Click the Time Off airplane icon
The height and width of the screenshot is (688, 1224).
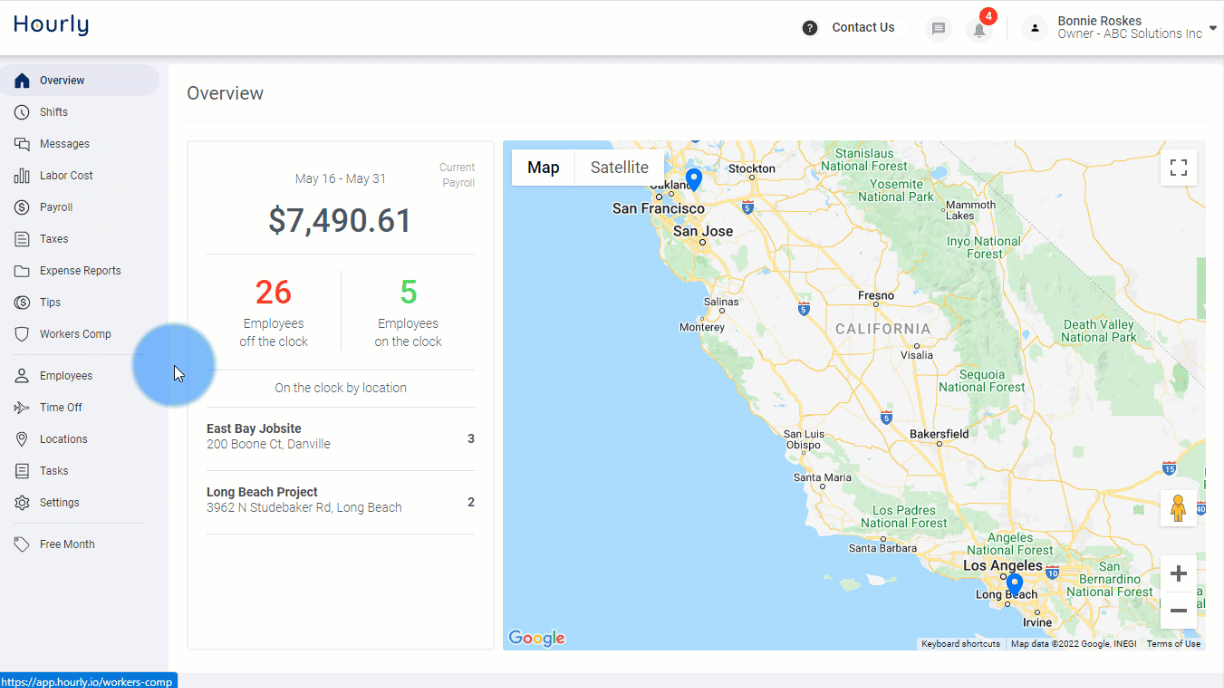coord(22,407)
